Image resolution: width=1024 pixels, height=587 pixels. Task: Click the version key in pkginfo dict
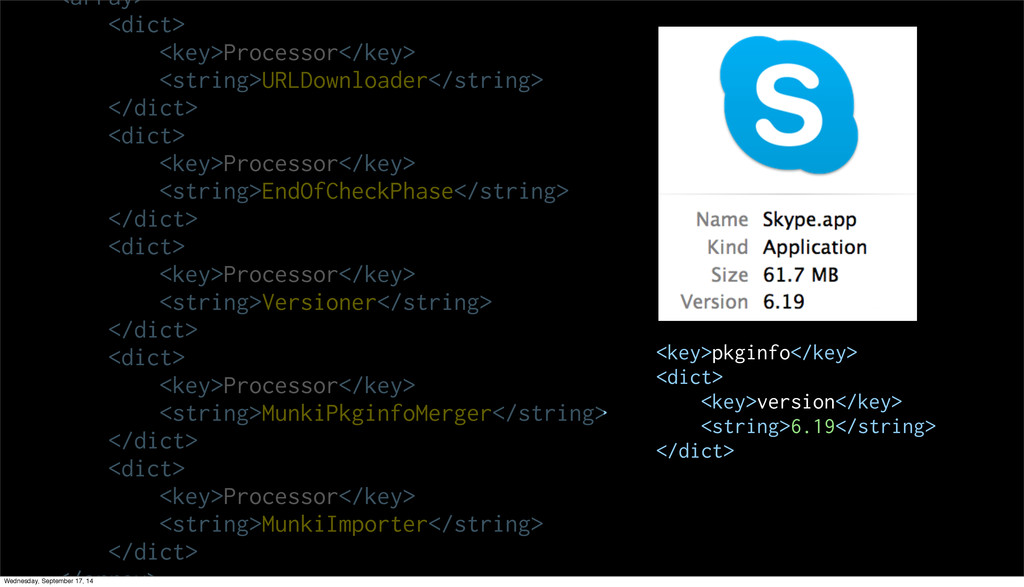(x=795, y=402)
